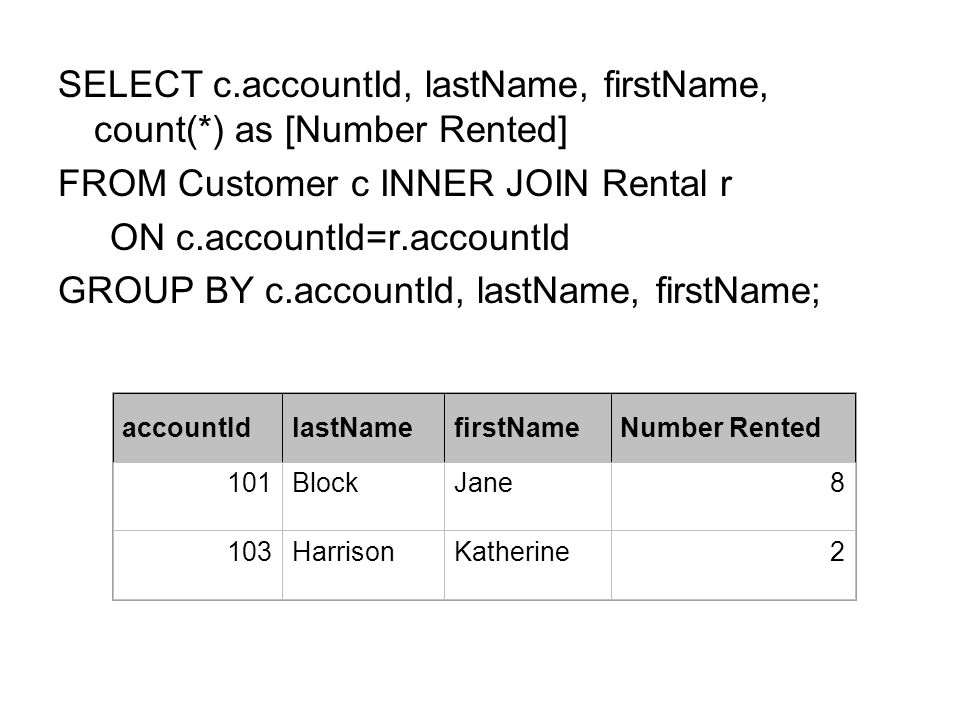
Task: Click the count(*) expression text
Action: [x=159, y=130]
